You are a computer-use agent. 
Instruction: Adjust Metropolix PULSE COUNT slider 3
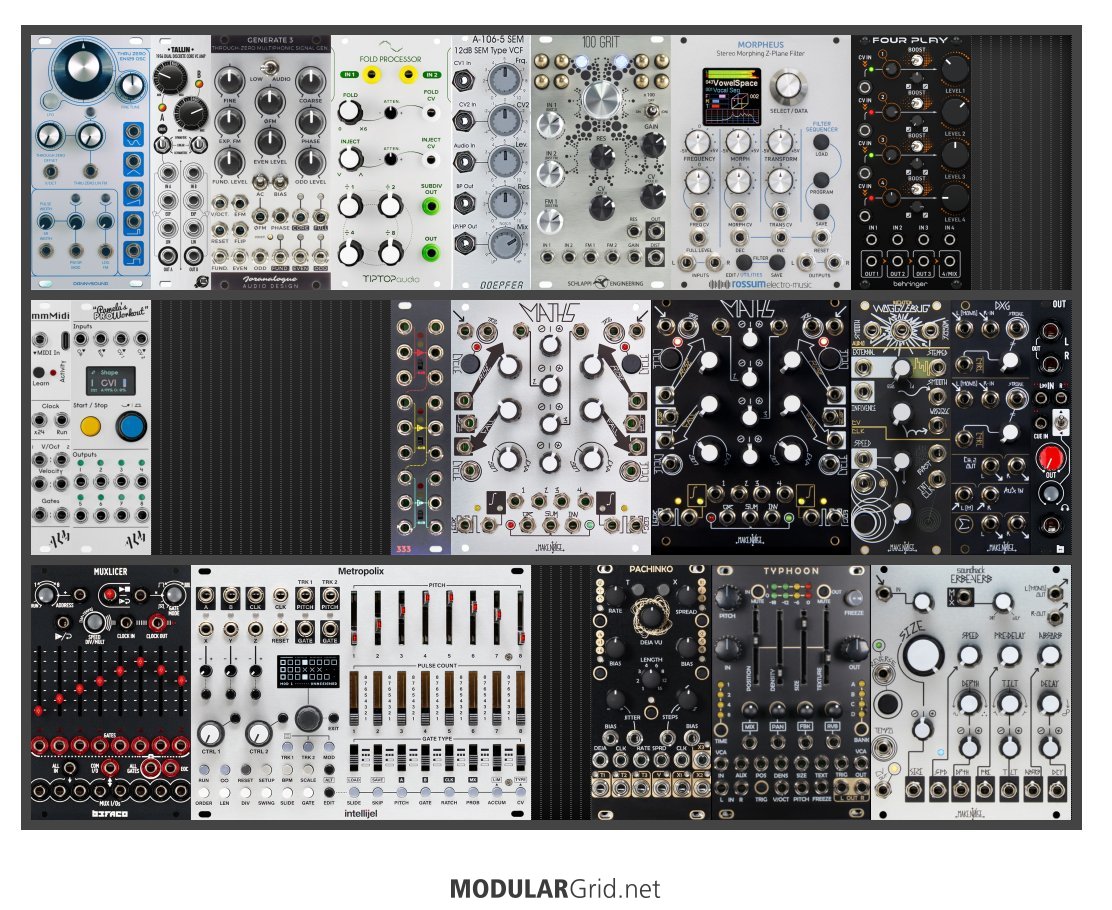click(x=401, y=696)
